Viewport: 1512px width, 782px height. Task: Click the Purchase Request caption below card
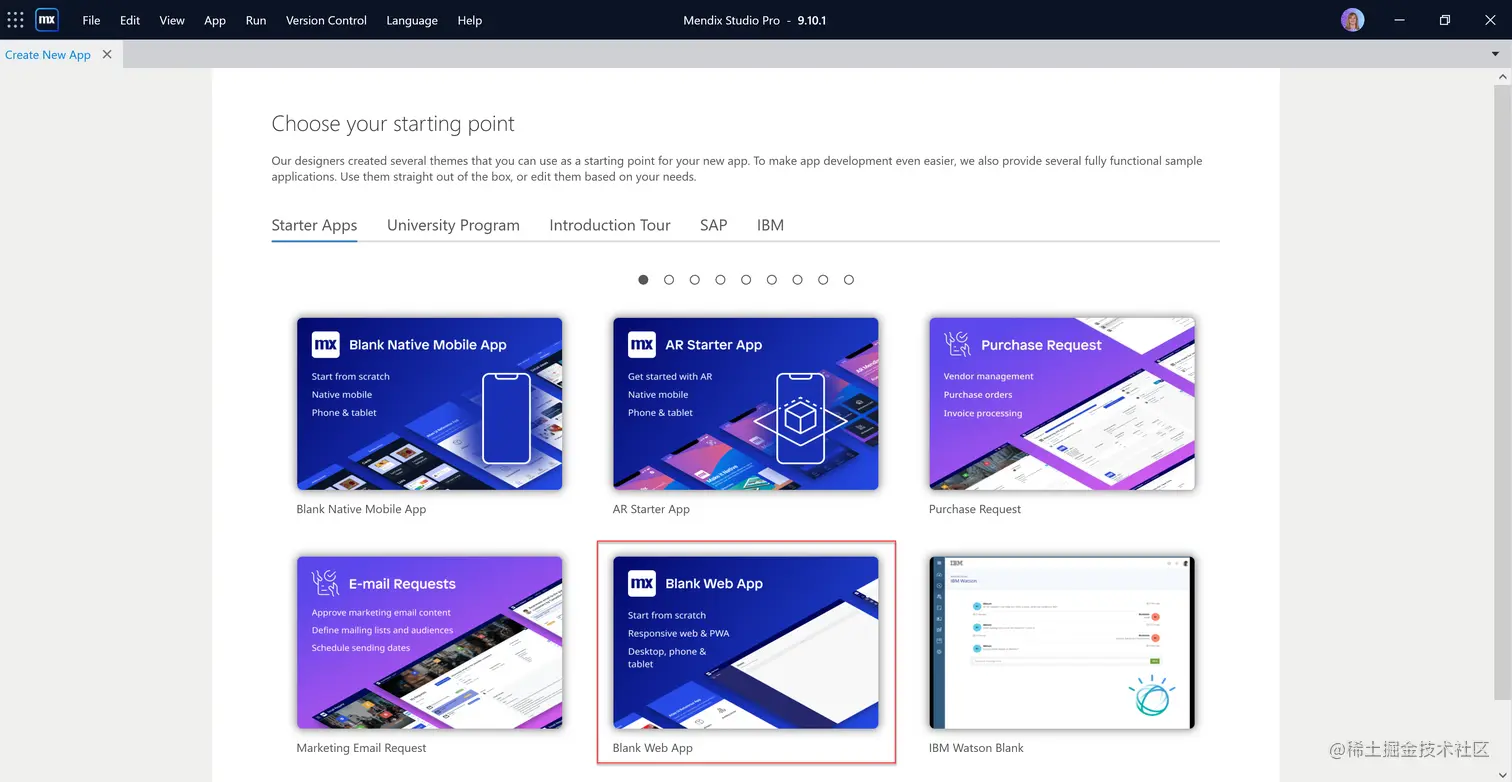[x=975, y=509]
